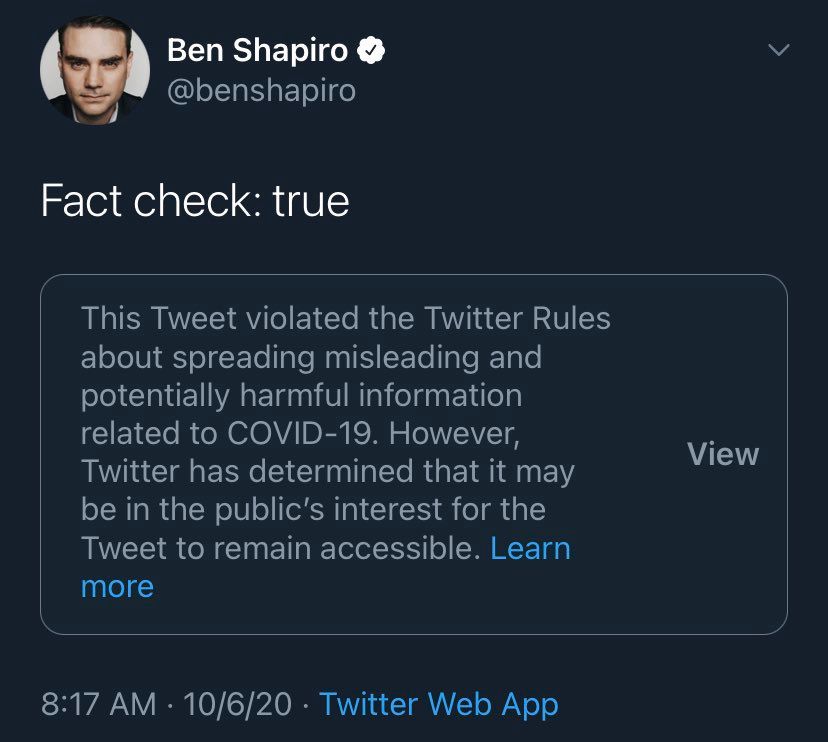Open the tweet options chevron menu
The width and height of the screenshot is (828, 742).
[777, 49]
